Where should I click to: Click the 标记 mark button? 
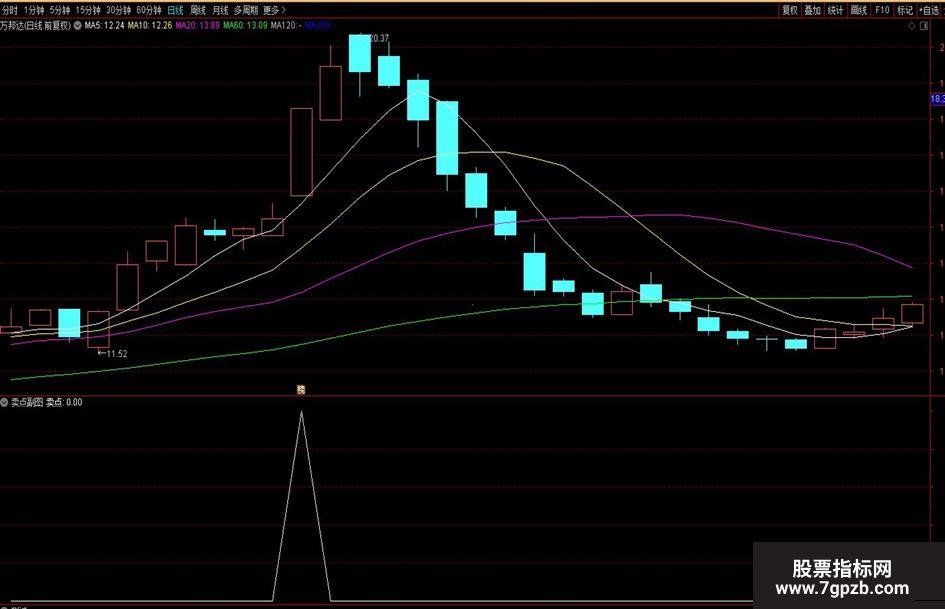[x=905, y=10]
